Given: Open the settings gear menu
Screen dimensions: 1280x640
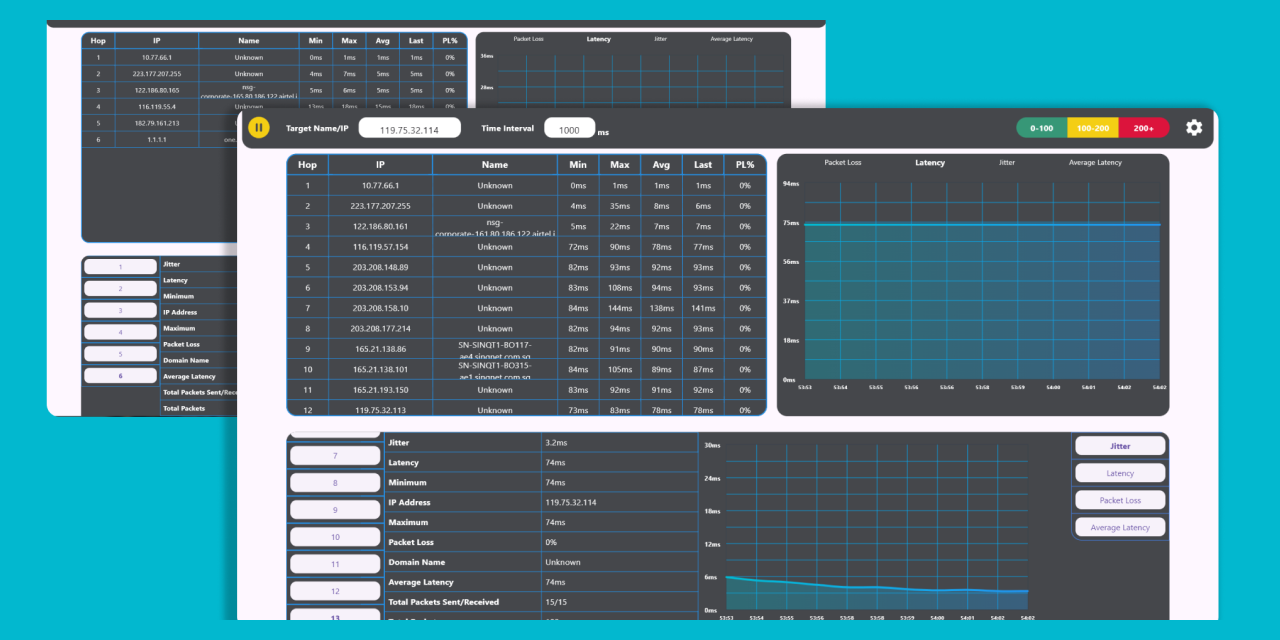Looking at the screenshot, I should [x=1193, y=127].
